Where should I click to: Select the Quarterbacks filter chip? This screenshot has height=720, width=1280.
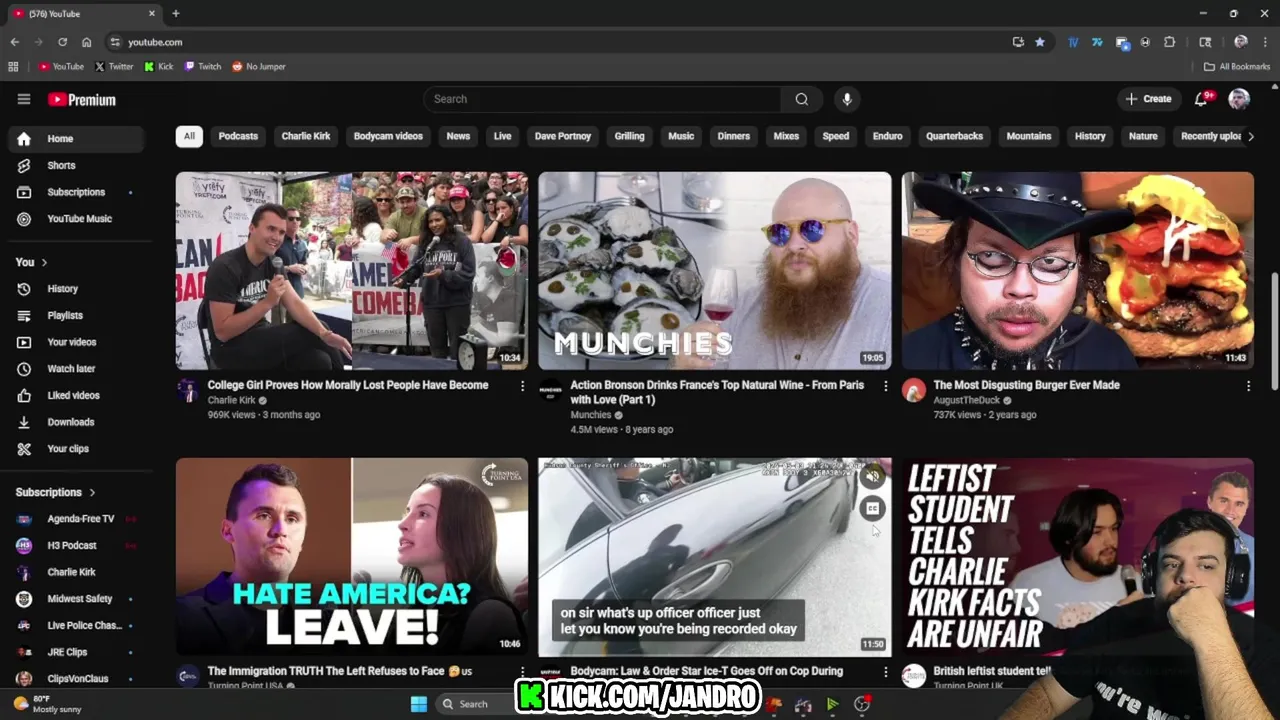pos(954,136)
